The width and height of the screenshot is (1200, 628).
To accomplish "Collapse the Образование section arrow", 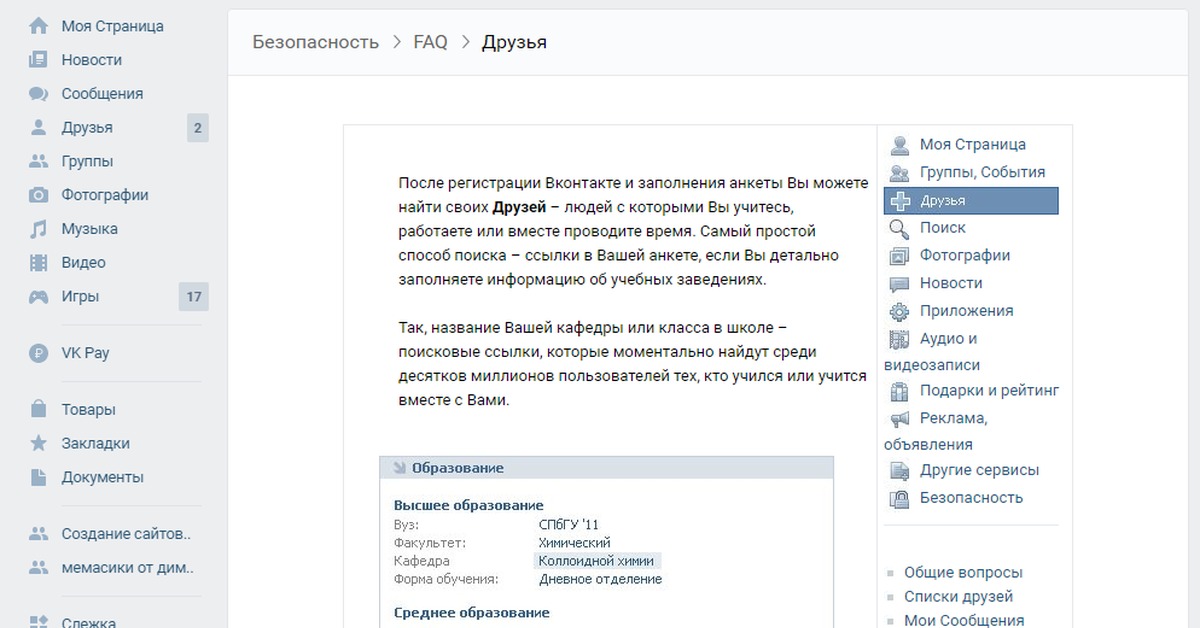I will tap(399, 468).
